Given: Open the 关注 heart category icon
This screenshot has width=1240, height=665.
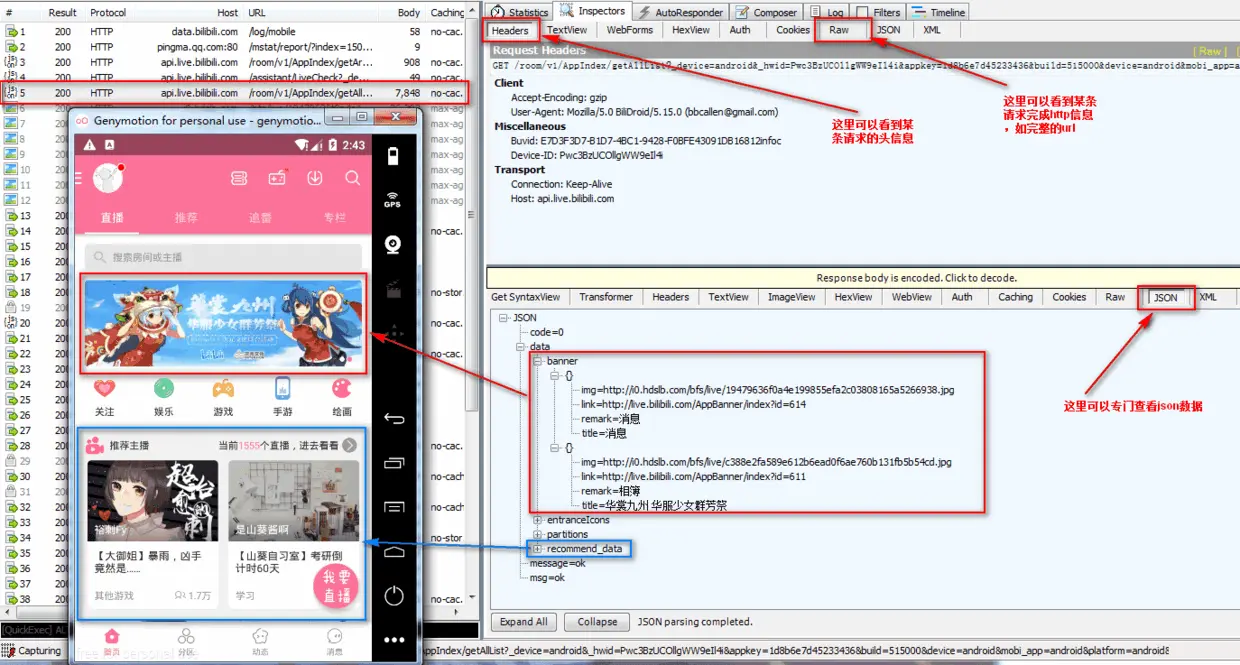Looking at the screenshot, I should coord(104,389).
